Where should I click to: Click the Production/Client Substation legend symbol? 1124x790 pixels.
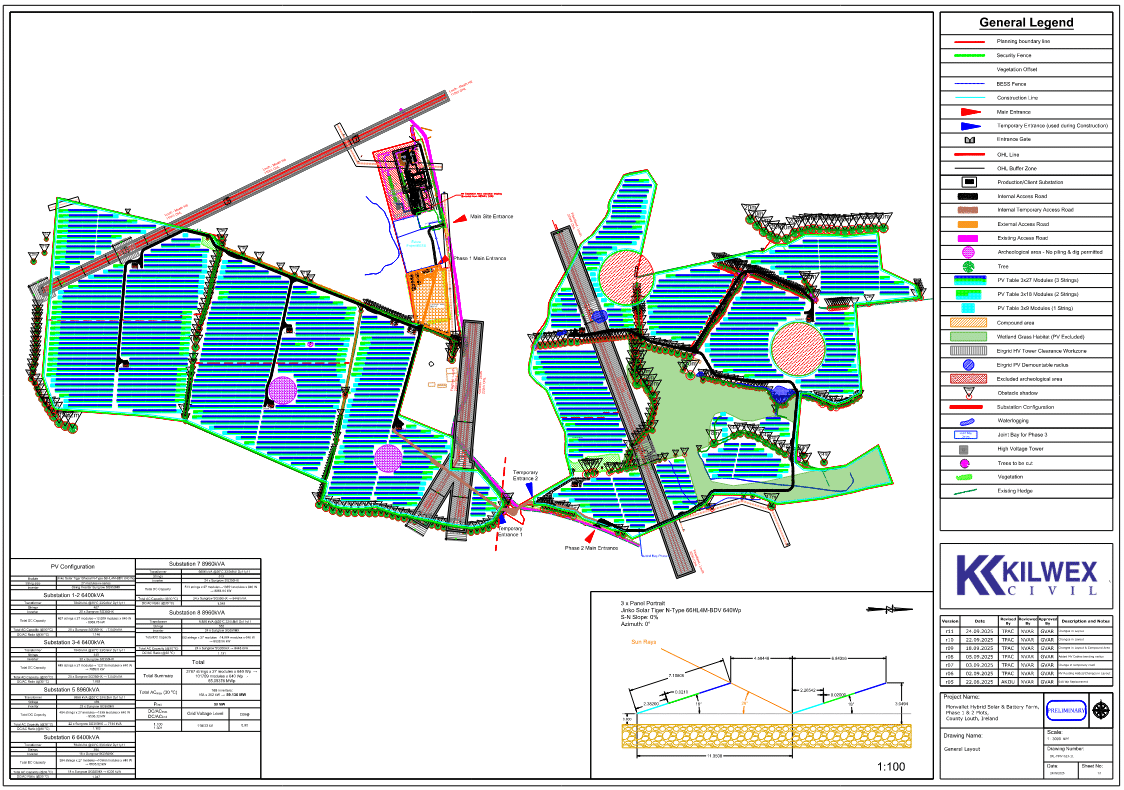tap(967, 182)
